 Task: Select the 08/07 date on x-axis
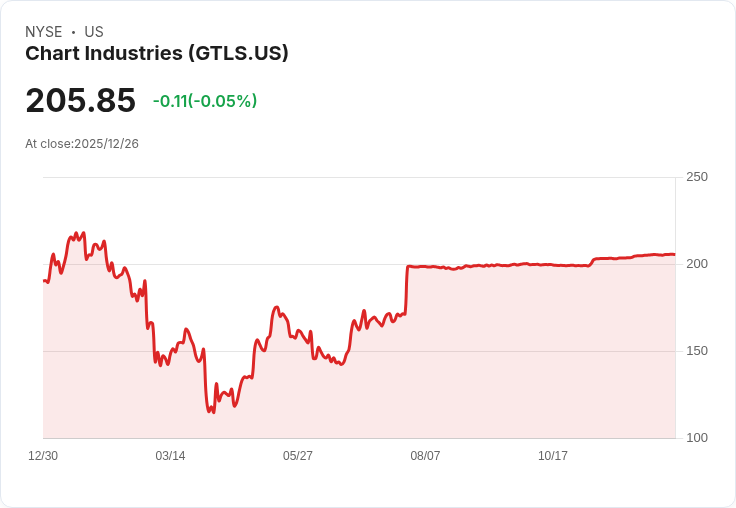point(425,456)
